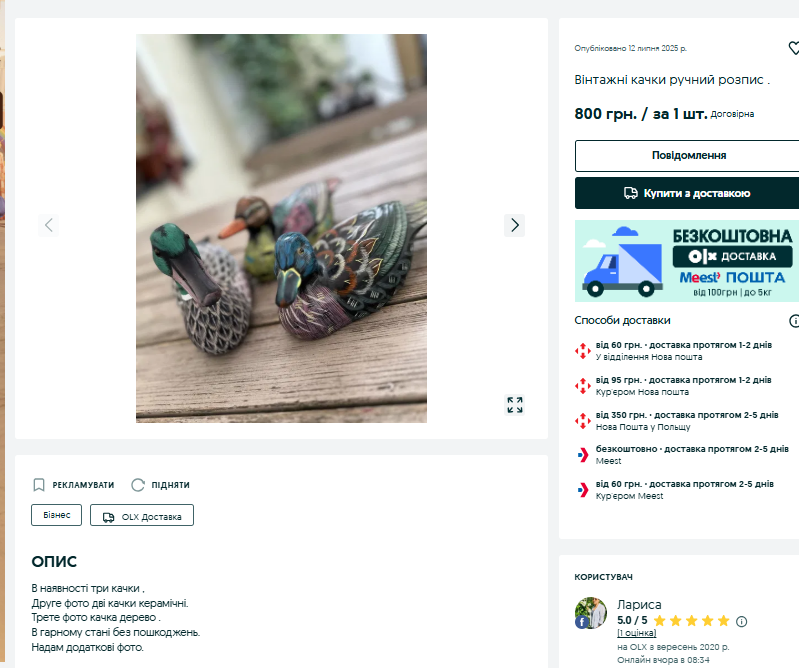Click Купити з доставкою button
Image resolution: width=799 pixels, height=668 pixels.
[688, 193]
